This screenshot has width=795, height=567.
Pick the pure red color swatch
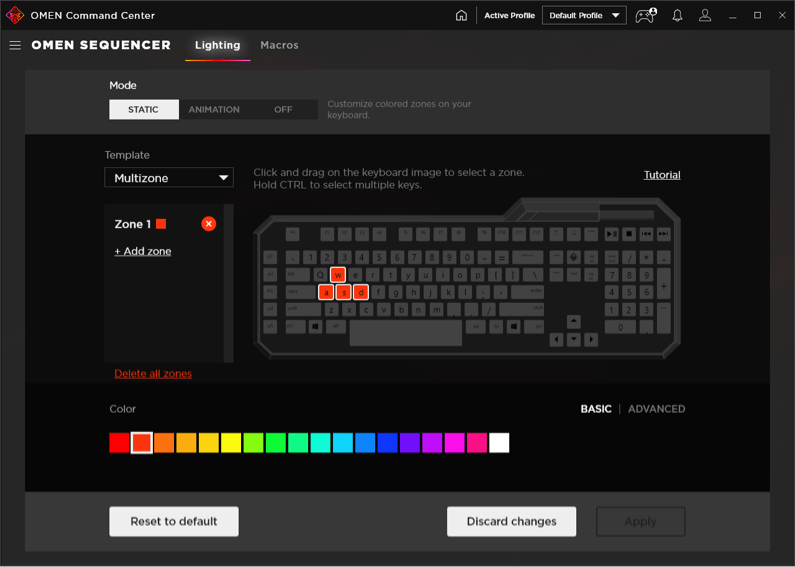click(119, 443)
